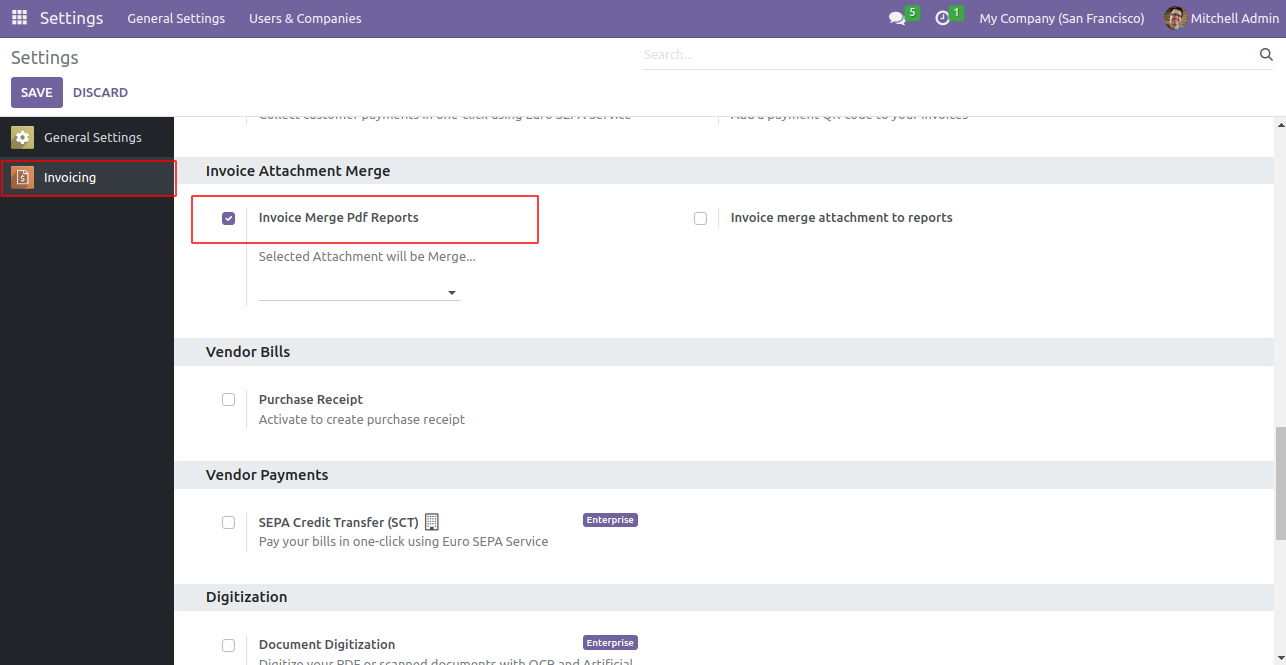1286x665 pixels.
Task: Open the apps grid menu icon
Action: (x=19, y=18)
